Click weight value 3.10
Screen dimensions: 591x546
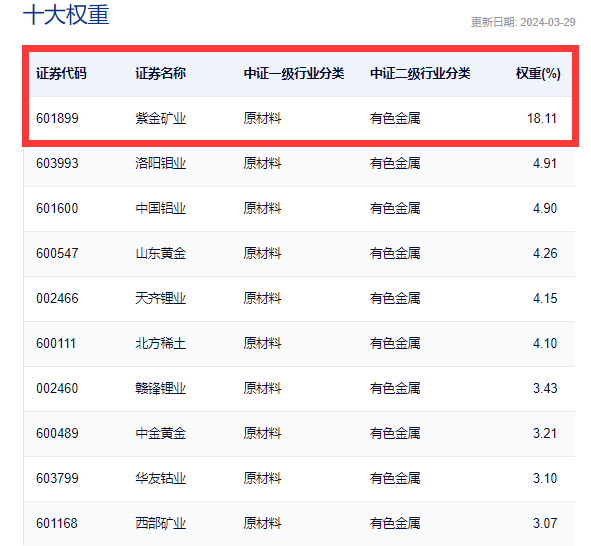tap(545, 478)
